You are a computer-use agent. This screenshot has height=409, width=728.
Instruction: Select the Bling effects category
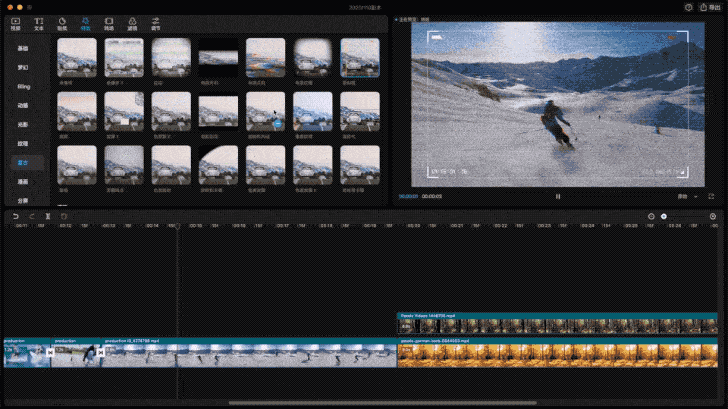22,87
